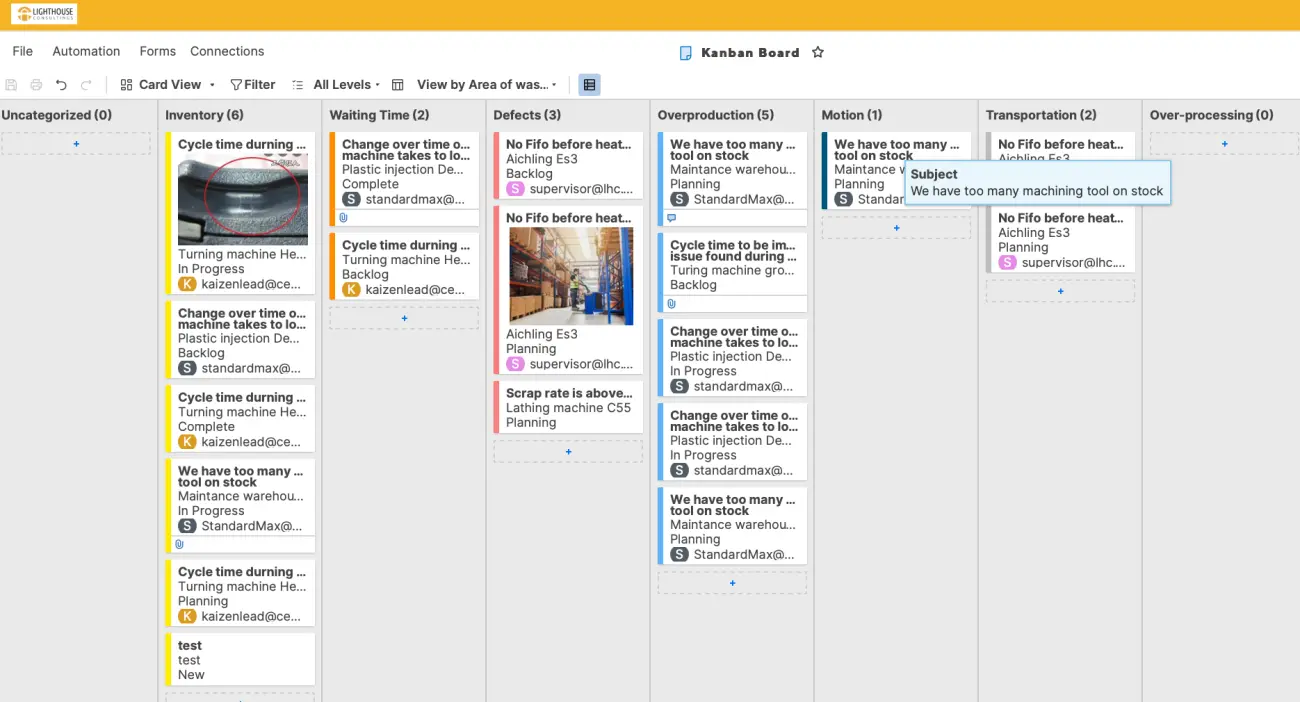Click the Save icon in the toolbar
The image size is (1300, 702).
click(x=12, y=85)
